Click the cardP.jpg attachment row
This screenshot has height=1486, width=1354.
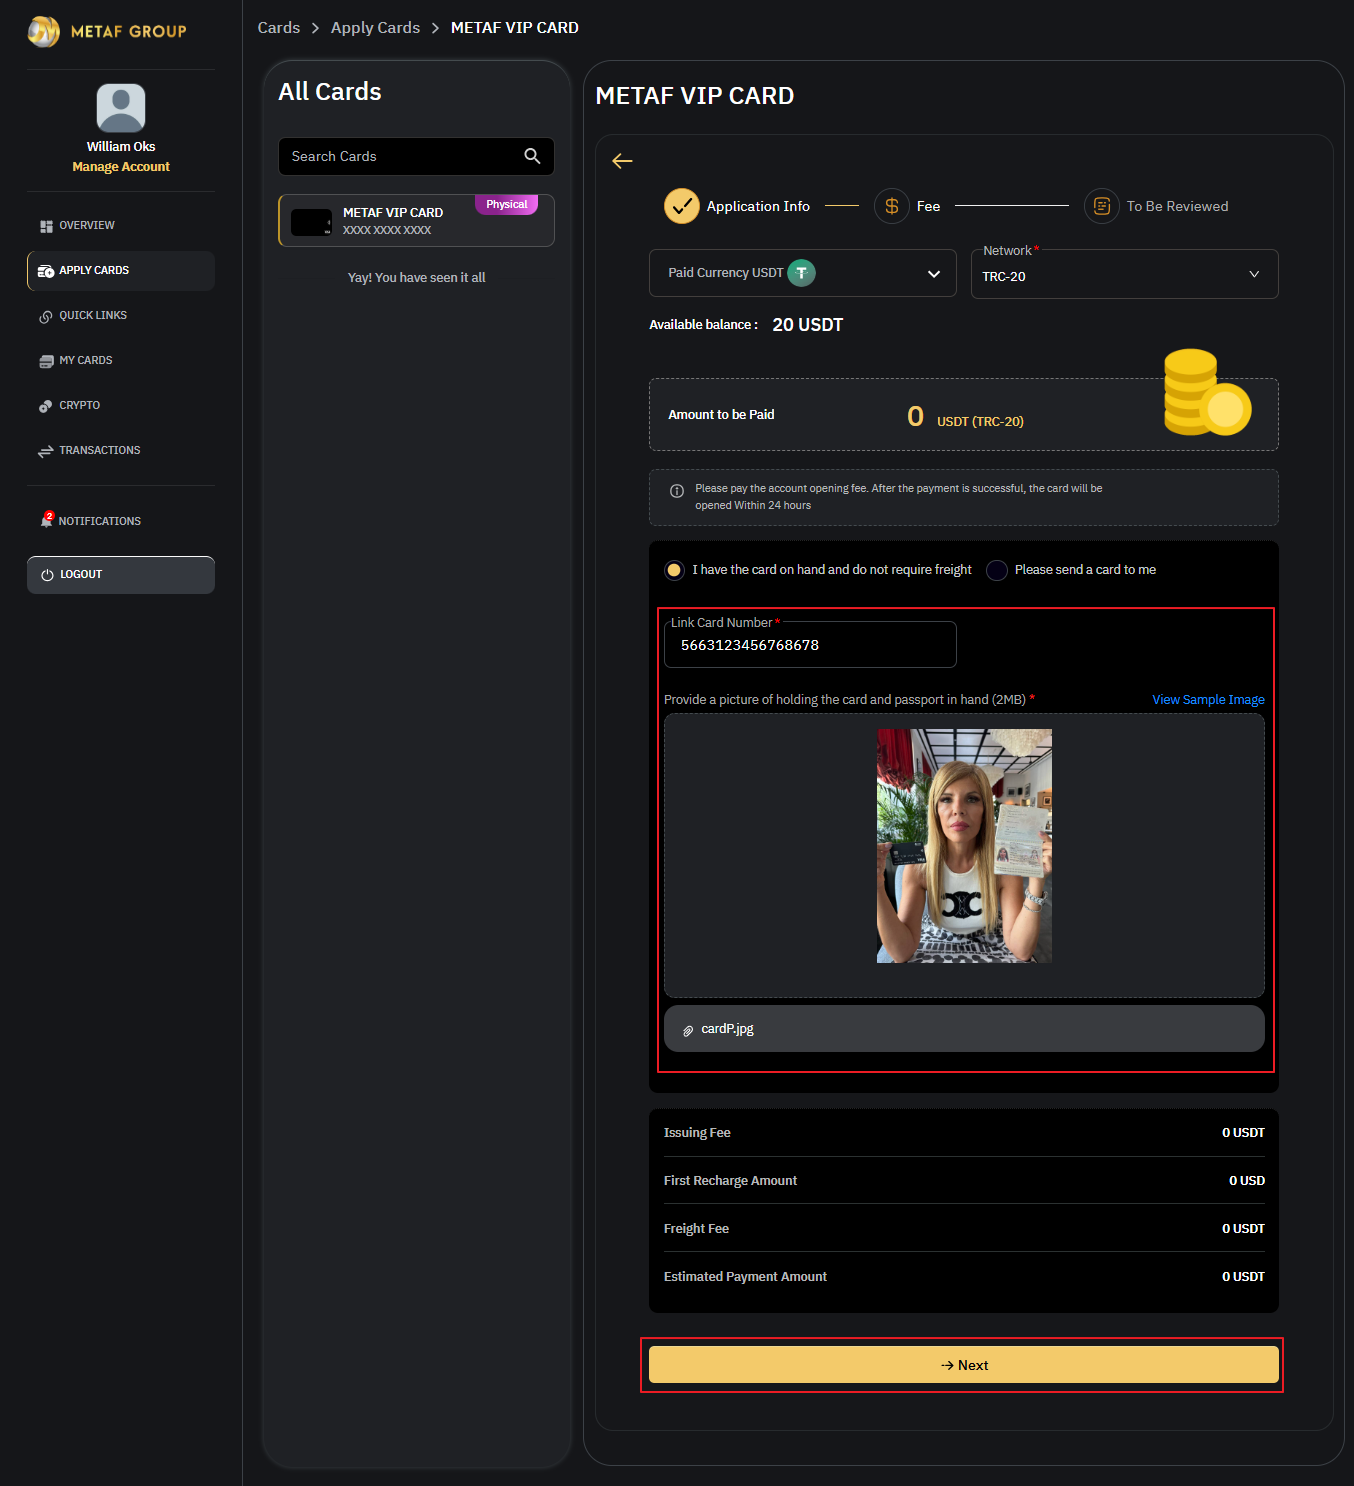tap(964, 1029)
